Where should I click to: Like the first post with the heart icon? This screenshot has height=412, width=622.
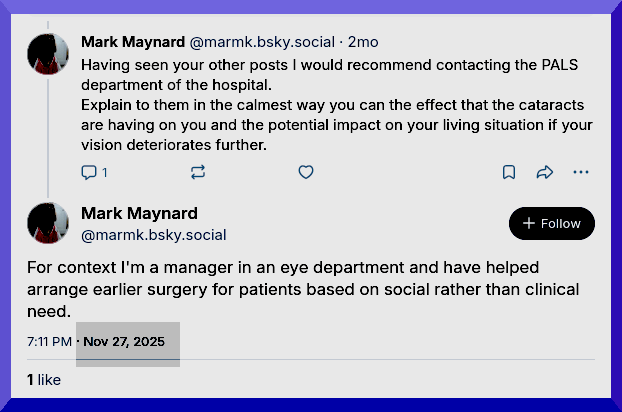pyautogui.click(x=306, y=172)
